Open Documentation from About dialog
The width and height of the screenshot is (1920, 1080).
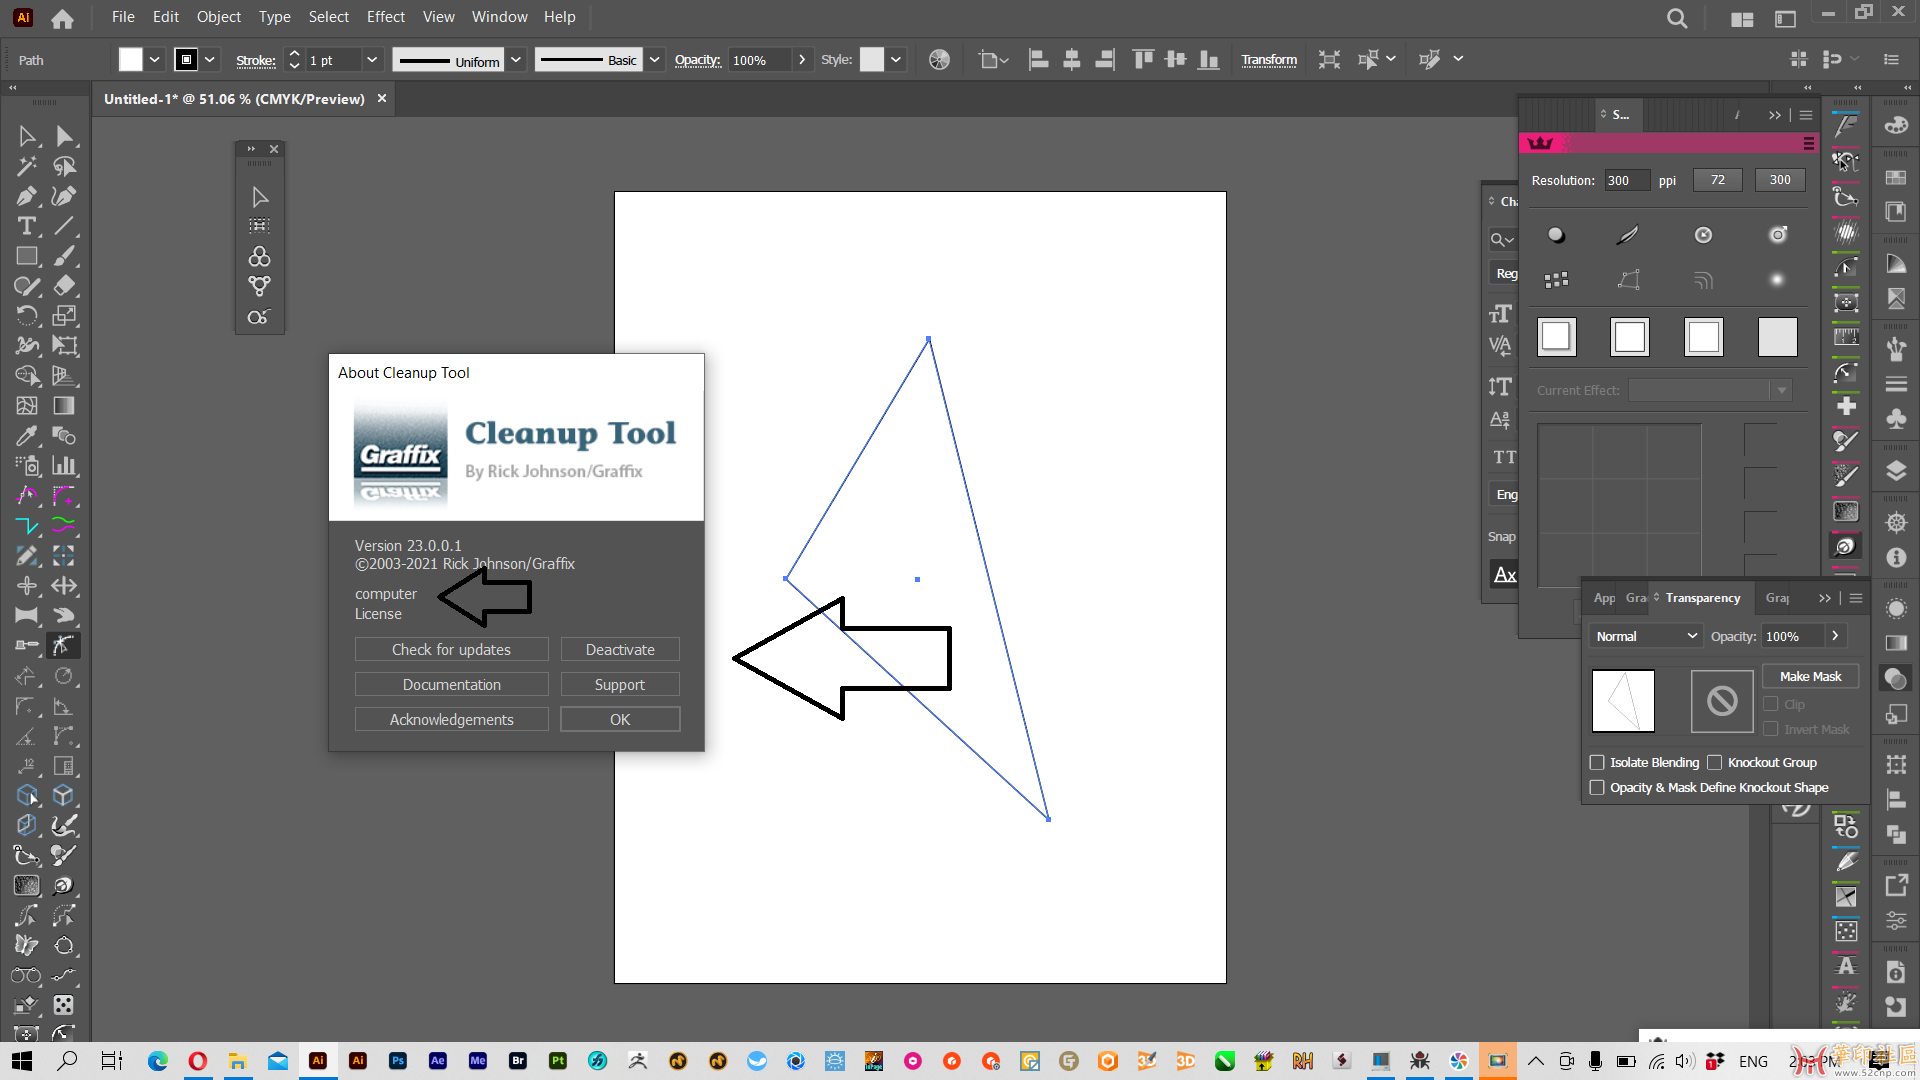click(x=451, y=685)
